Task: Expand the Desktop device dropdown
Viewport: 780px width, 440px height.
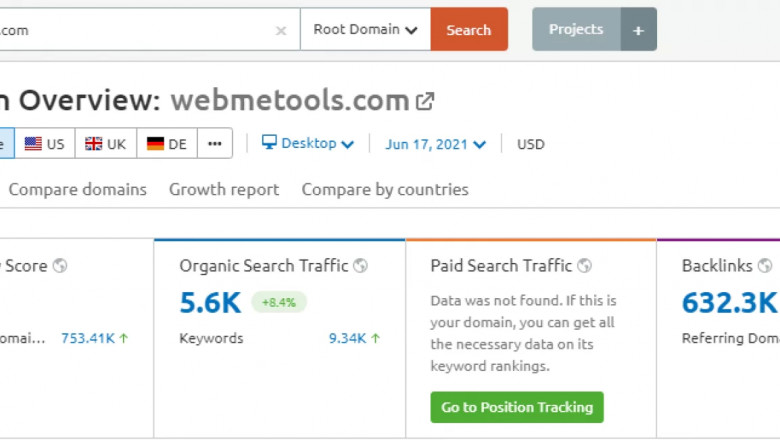Action: pyautogui.click(x=308, y=144)
